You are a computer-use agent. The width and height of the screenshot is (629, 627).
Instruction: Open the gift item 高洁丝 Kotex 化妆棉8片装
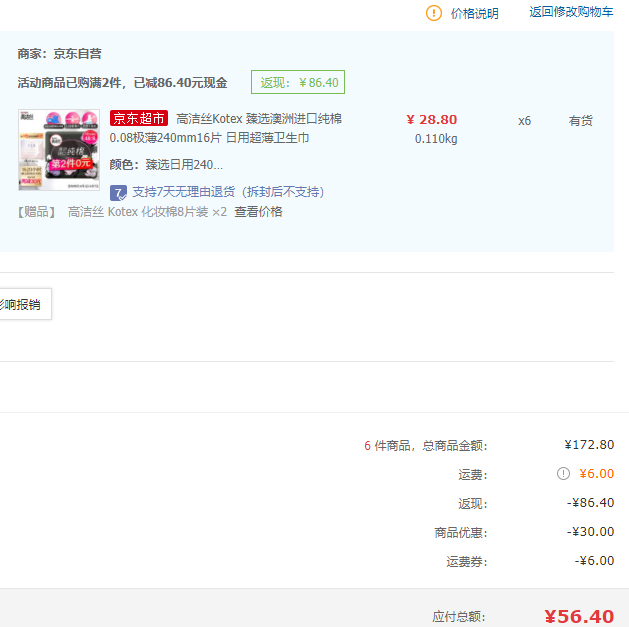[147, 212]
